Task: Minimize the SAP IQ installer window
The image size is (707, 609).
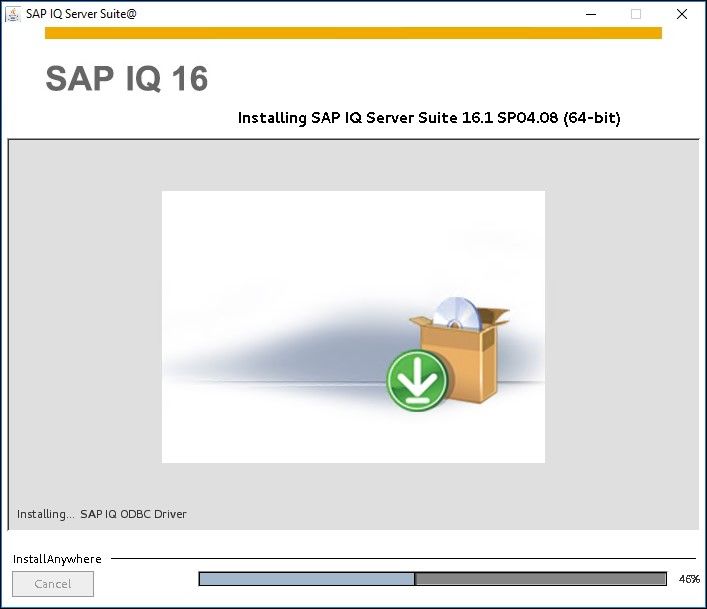Action: pos(589,14)
